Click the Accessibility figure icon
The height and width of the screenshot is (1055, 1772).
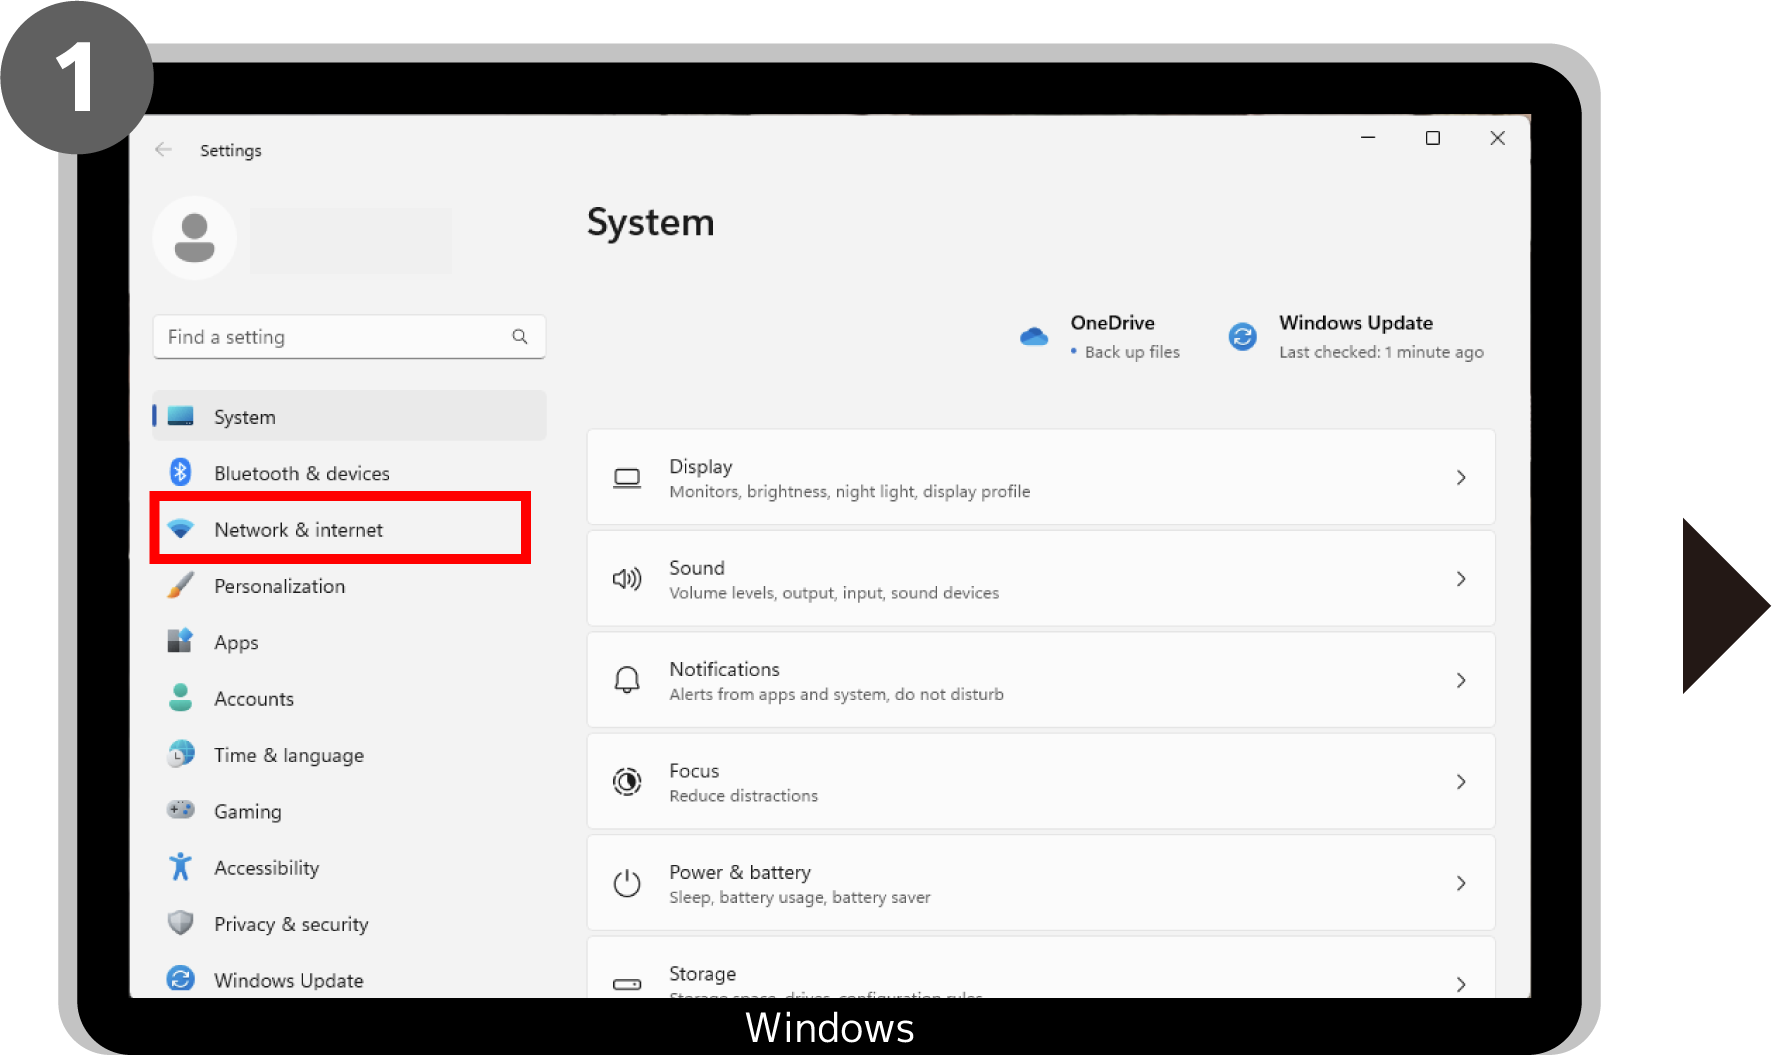(x=181, y=867)
